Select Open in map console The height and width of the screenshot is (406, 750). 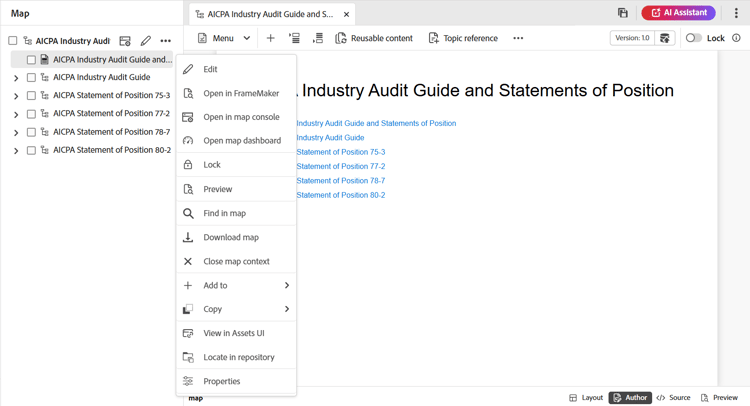point(241,117)
